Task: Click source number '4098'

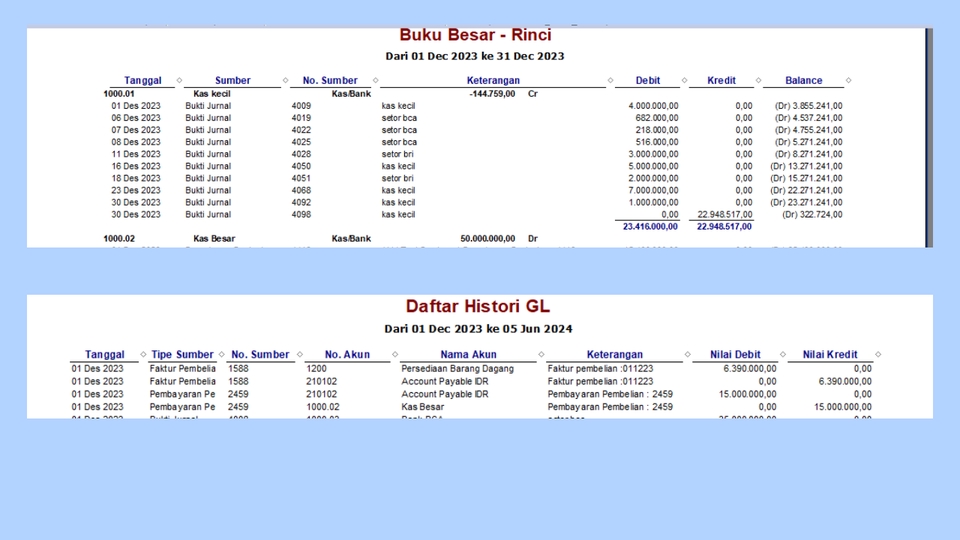Action: [301, 214]
